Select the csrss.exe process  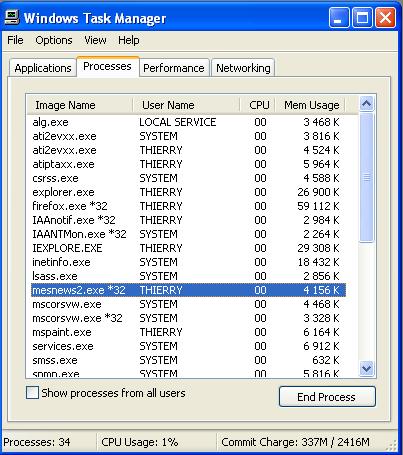tap(188, 178)
